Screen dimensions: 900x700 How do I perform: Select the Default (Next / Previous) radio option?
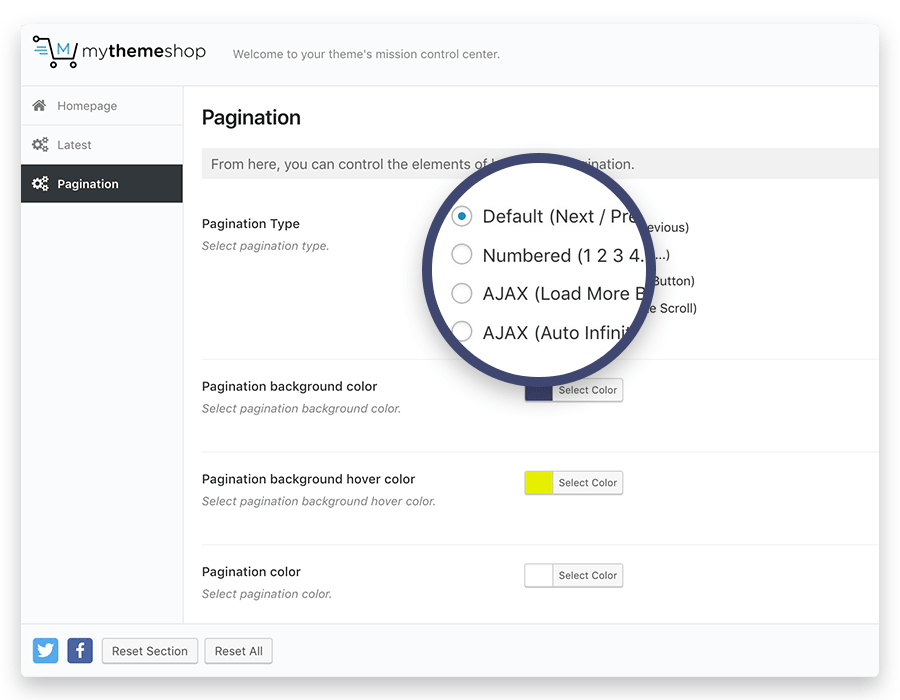461,216
